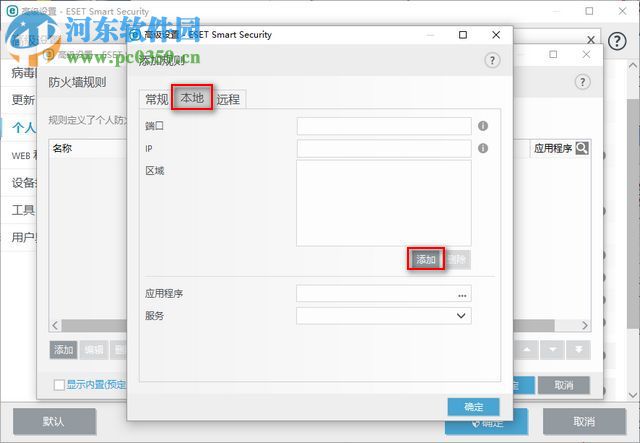Click the 默认 button at bottom left
The width and height of the screenshot is (640, 443).
[53, 422]
